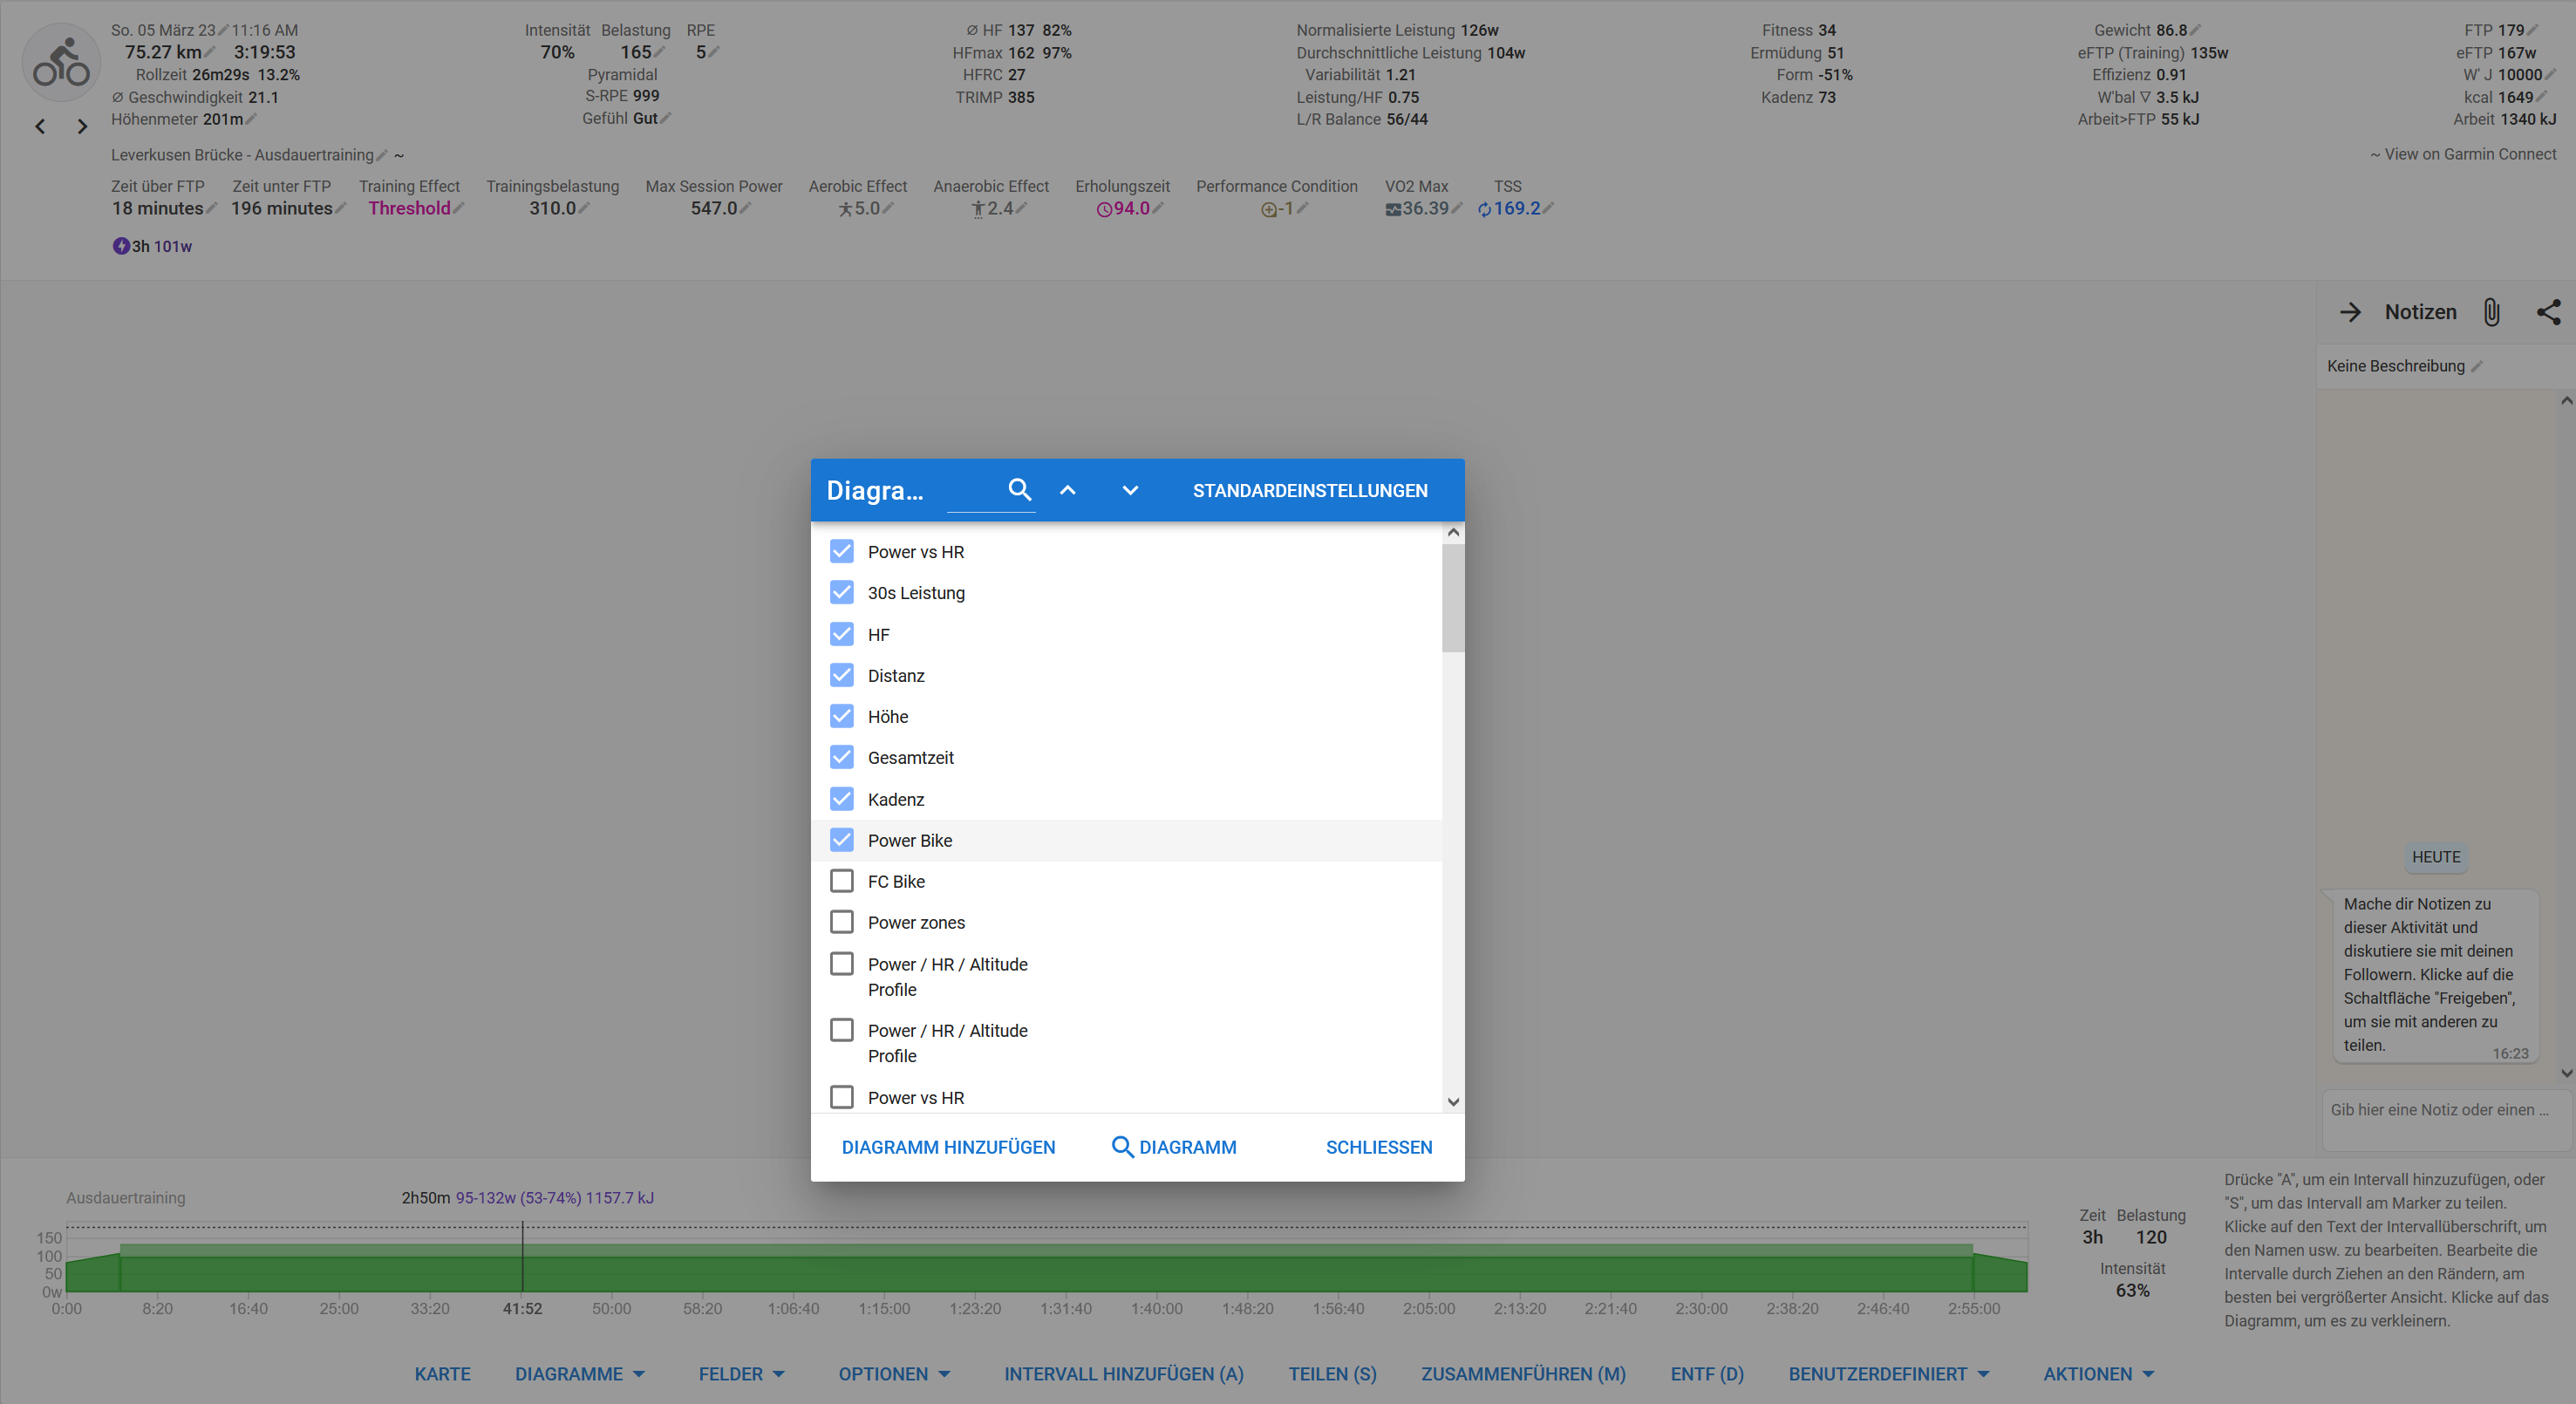Open the AKTIONEN dropdown menu
This screenshot has height=1404, width=2576.
[x=2098, y=1374]
